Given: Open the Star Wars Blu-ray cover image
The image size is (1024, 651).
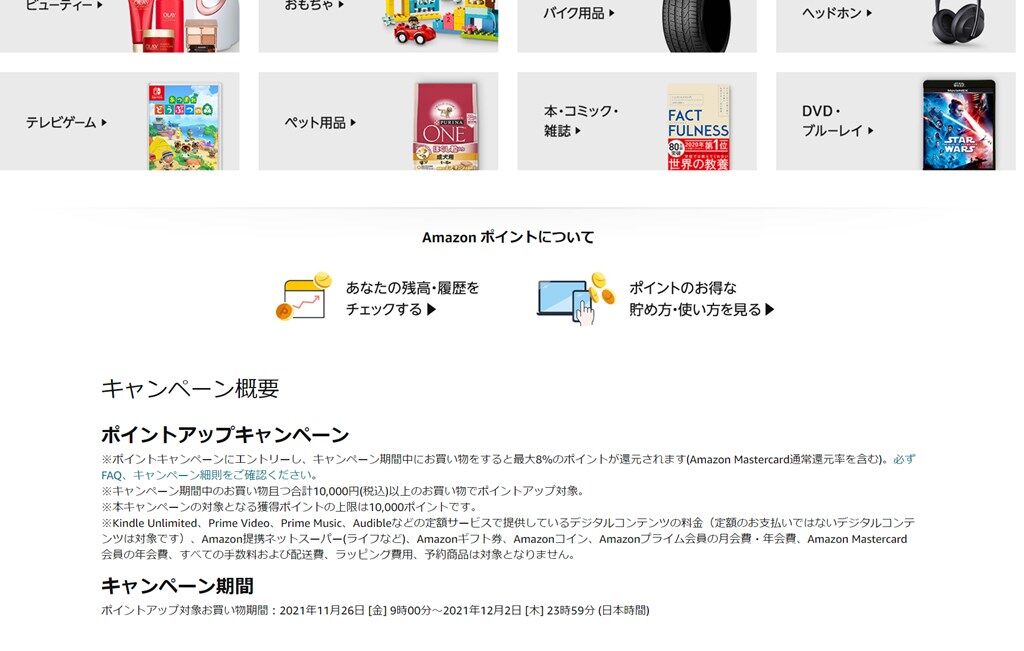Looking at the screenshot, I should (x=959, y=125).
